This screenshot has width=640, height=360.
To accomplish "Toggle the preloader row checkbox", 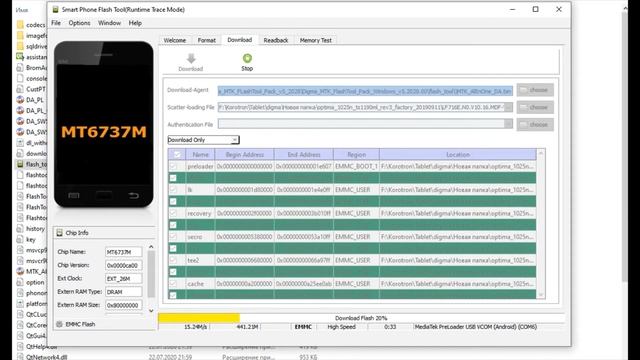I will (x=173, y=166).
